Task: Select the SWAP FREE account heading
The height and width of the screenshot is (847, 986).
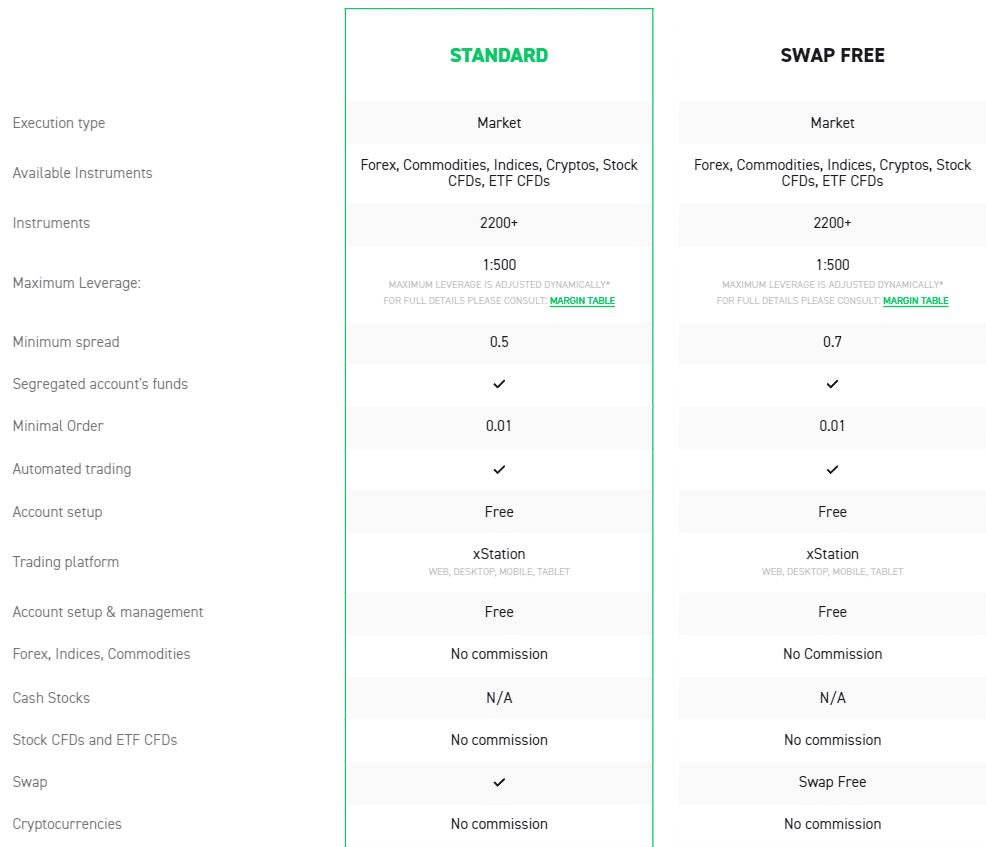Action: point(833,55)
